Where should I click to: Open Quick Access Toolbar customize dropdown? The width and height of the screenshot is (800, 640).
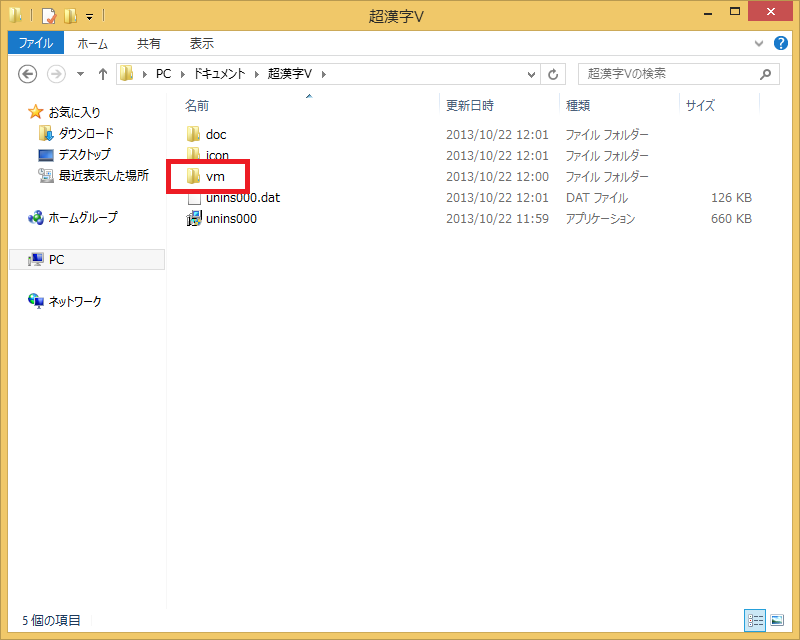[90, 16]
